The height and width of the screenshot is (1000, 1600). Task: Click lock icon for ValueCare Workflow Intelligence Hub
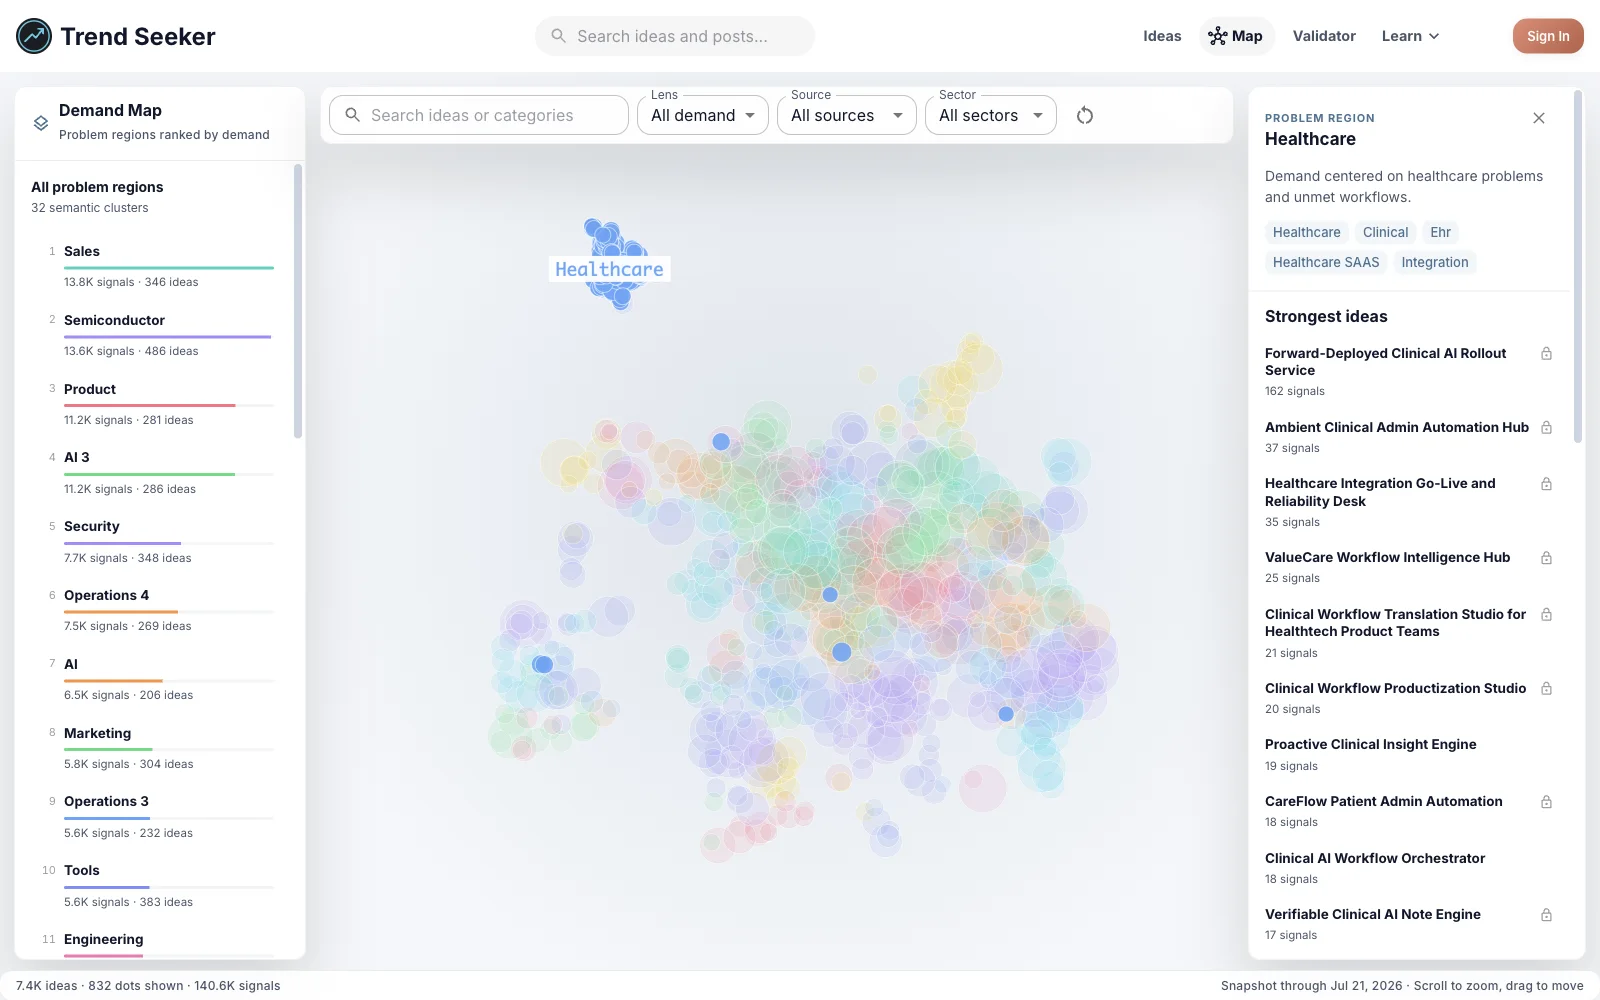click(x=1546, y=558)
